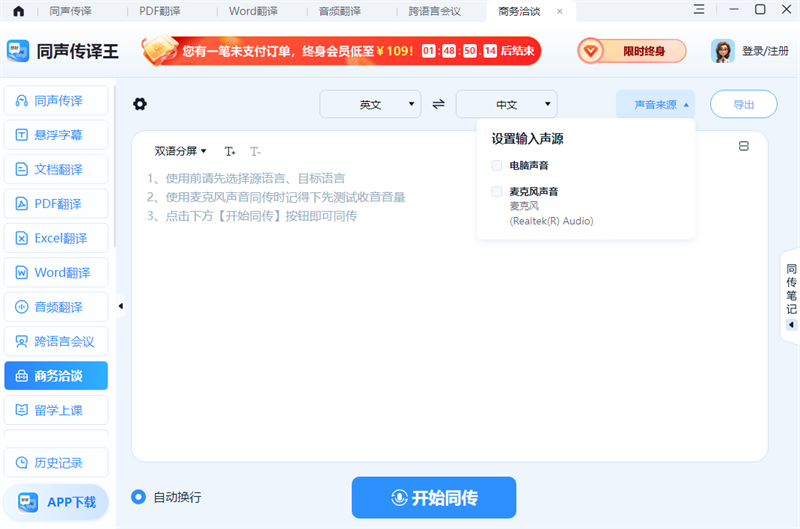Click the home icon in tab bar
This screenshot has width=800, height=529.
(18, 12)
